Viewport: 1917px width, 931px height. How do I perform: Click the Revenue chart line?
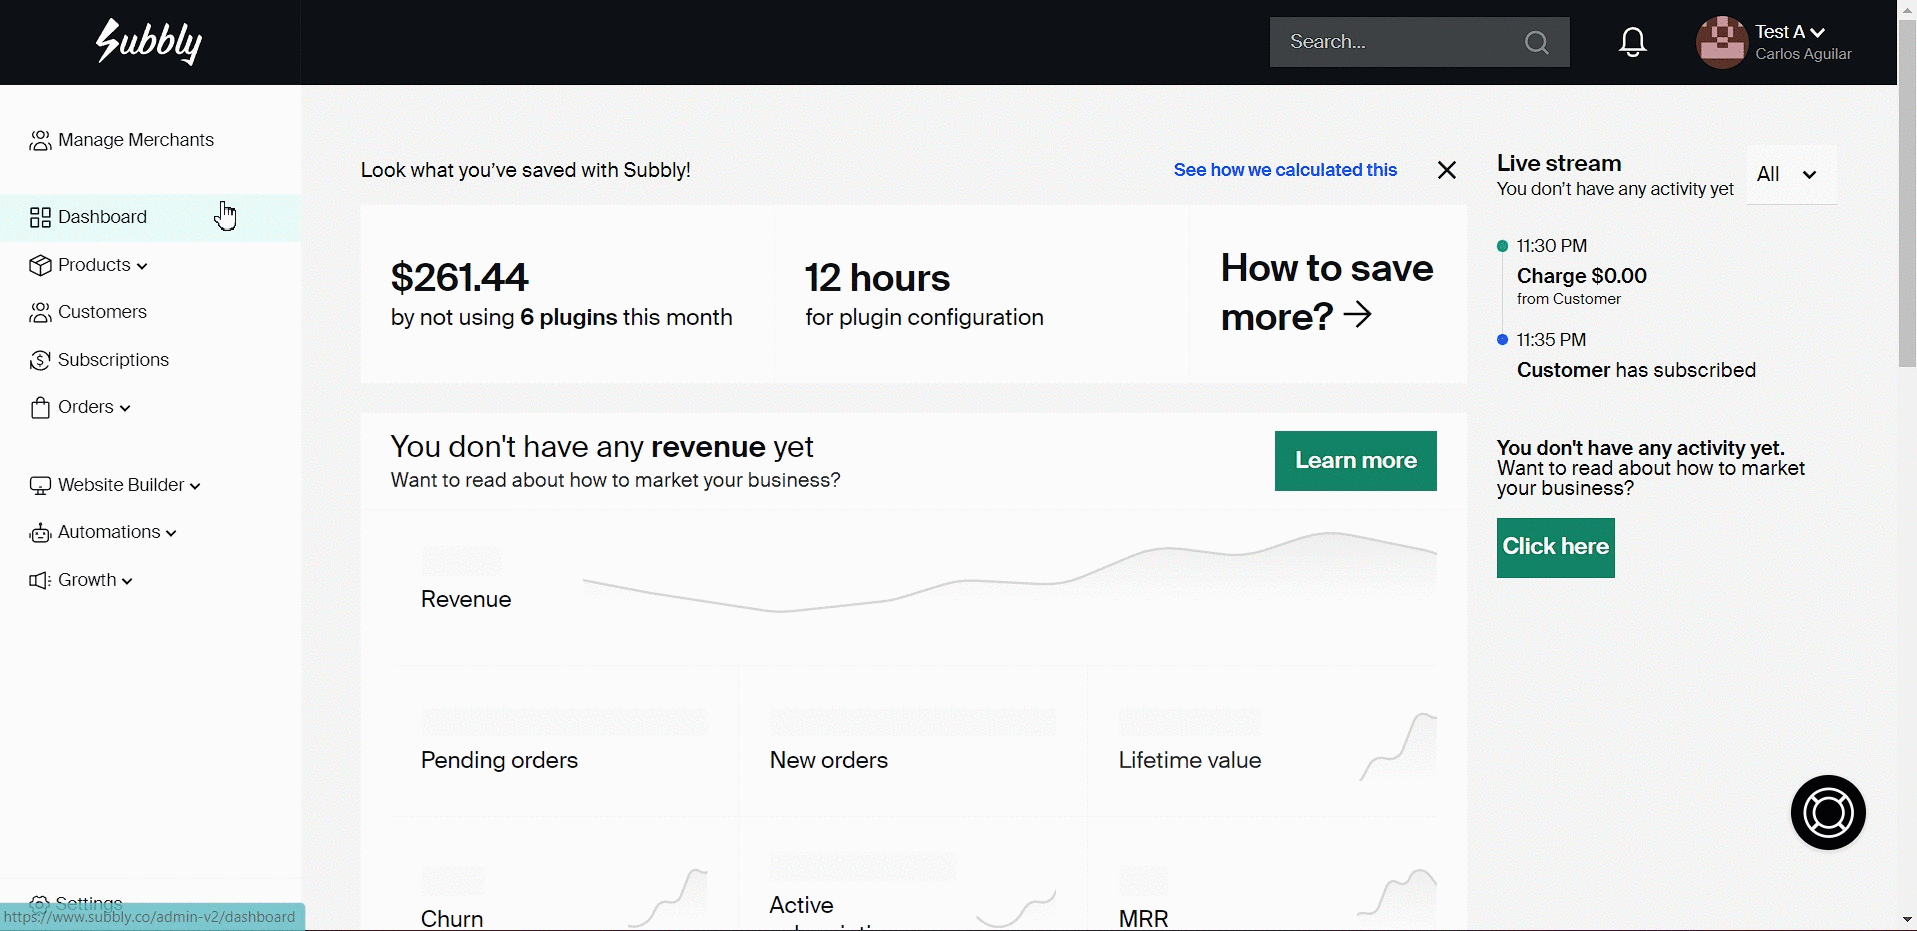click(x=1010, y=572)
